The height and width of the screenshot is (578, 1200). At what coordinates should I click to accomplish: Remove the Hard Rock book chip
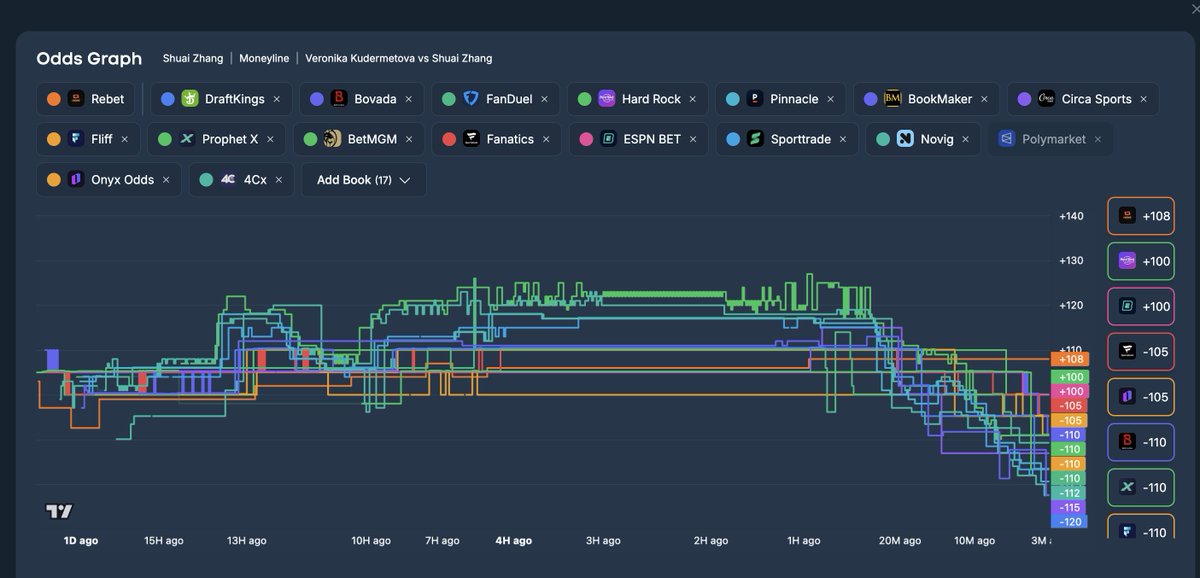(692, 99)
